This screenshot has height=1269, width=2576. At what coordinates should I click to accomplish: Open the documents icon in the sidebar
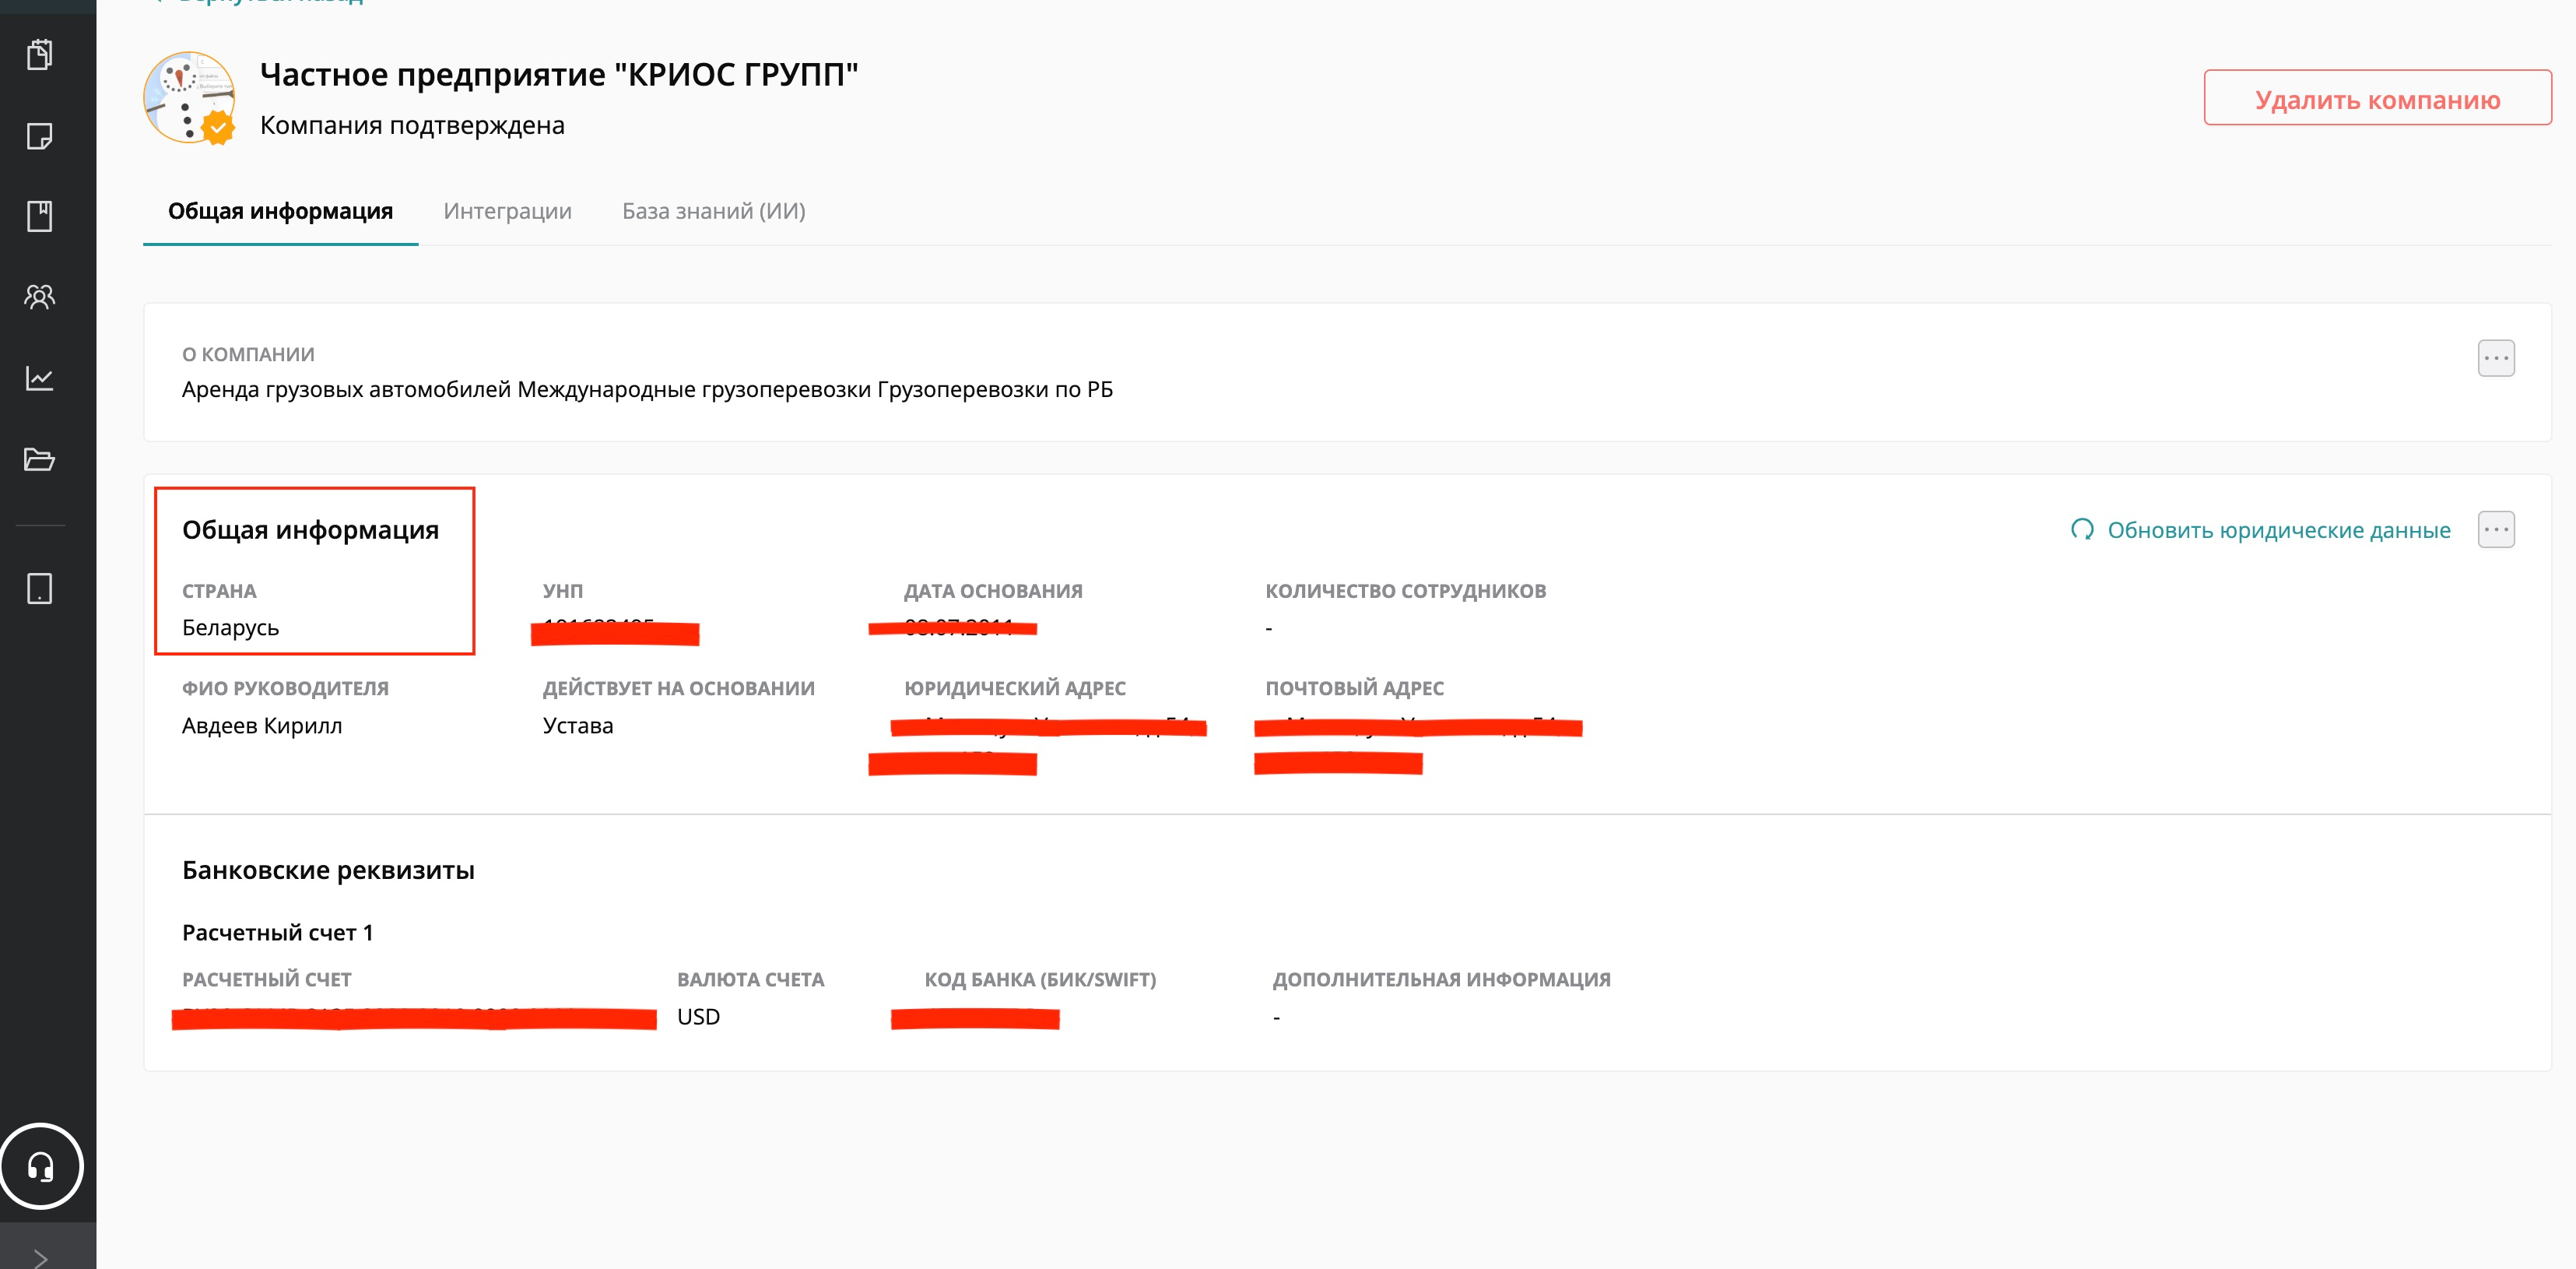tap(40, 54)
